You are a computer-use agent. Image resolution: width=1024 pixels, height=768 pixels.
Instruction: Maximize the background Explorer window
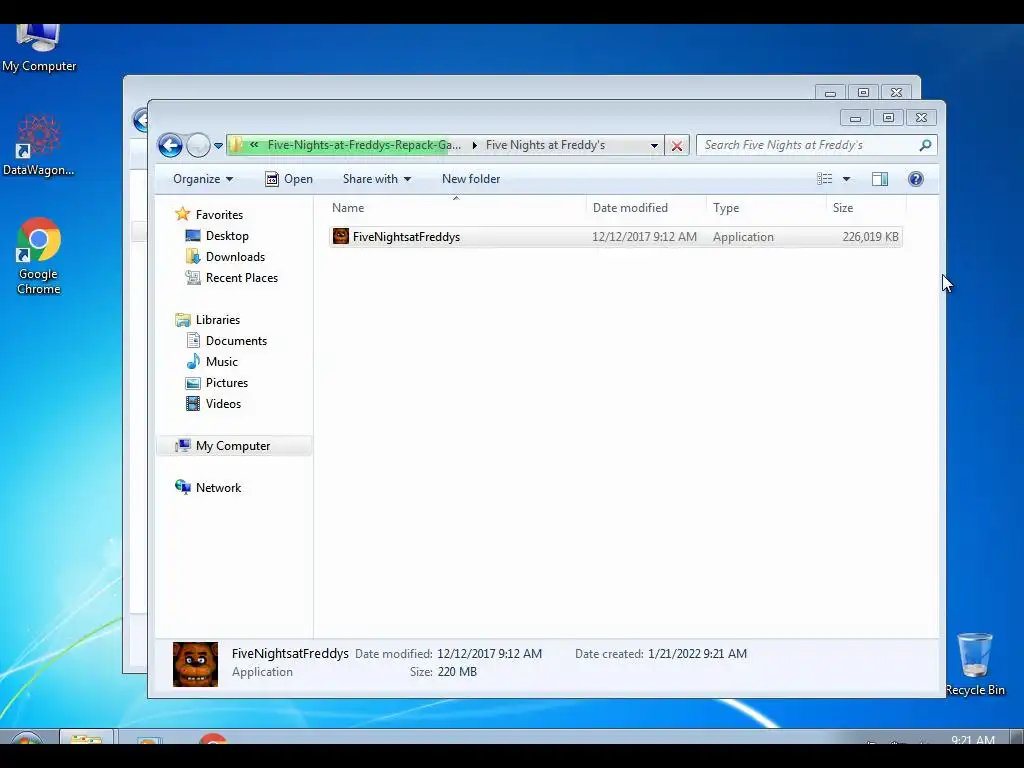(x=863, y=93)
